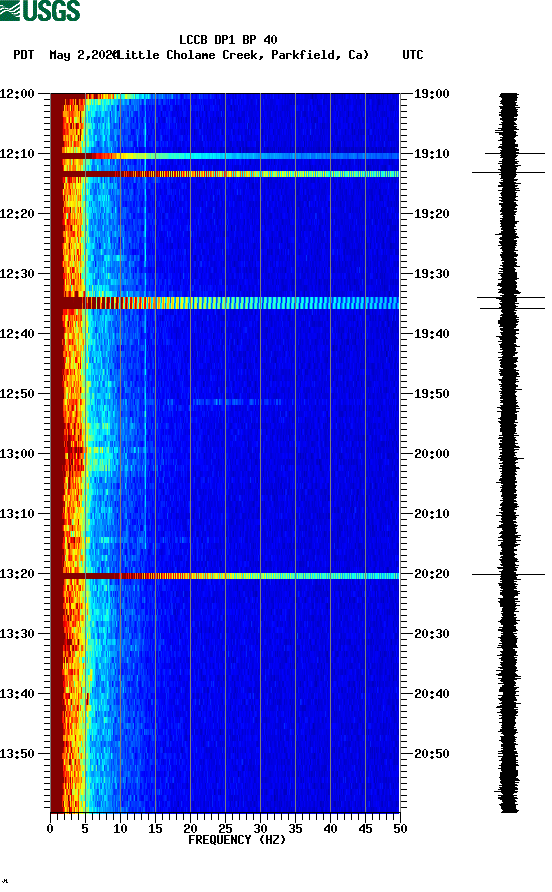Click the 5 Hz frequency axis label

[85, 829]
